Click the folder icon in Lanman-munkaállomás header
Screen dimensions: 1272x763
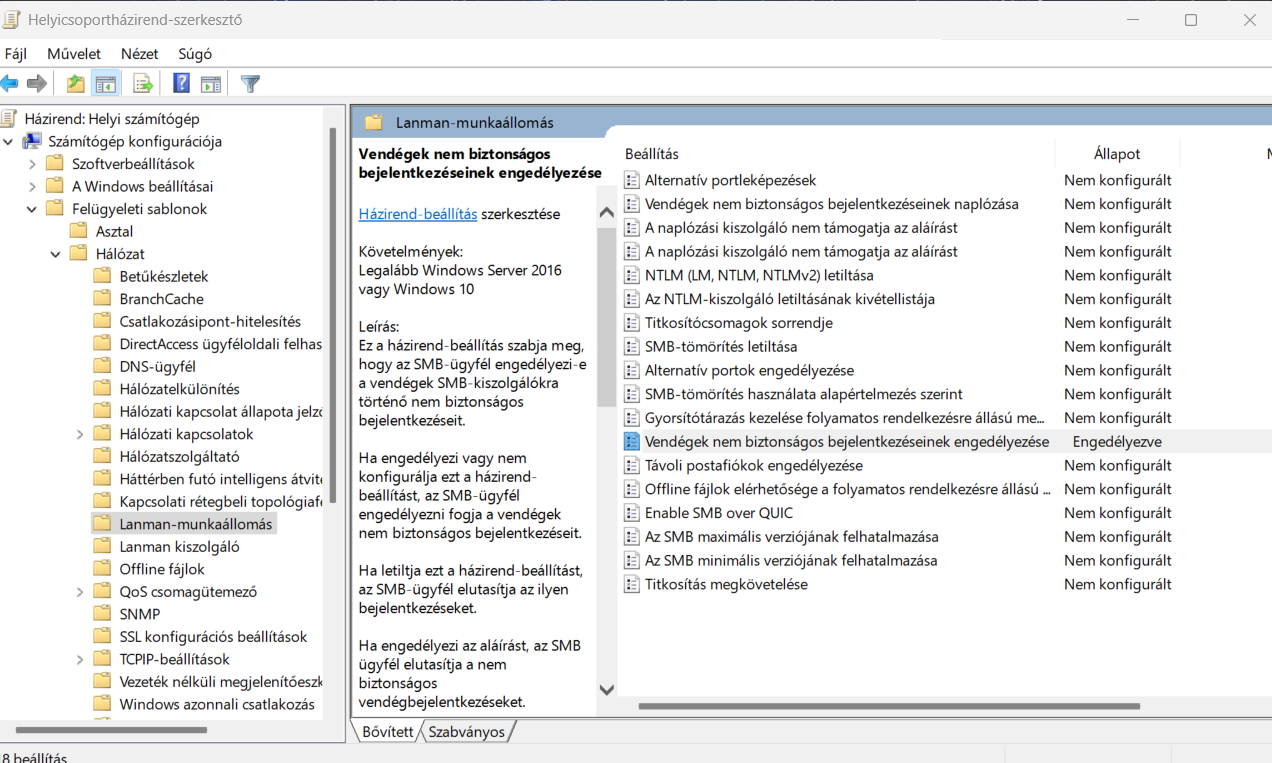pyautogui.click(x=374, y=122)
